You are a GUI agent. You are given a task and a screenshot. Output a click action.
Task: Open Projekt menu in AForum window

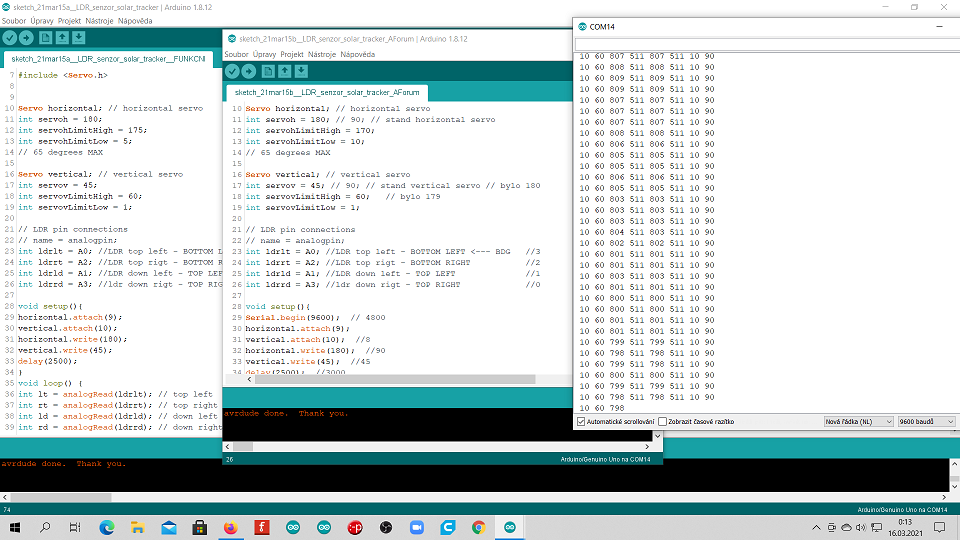coord(292,54)
